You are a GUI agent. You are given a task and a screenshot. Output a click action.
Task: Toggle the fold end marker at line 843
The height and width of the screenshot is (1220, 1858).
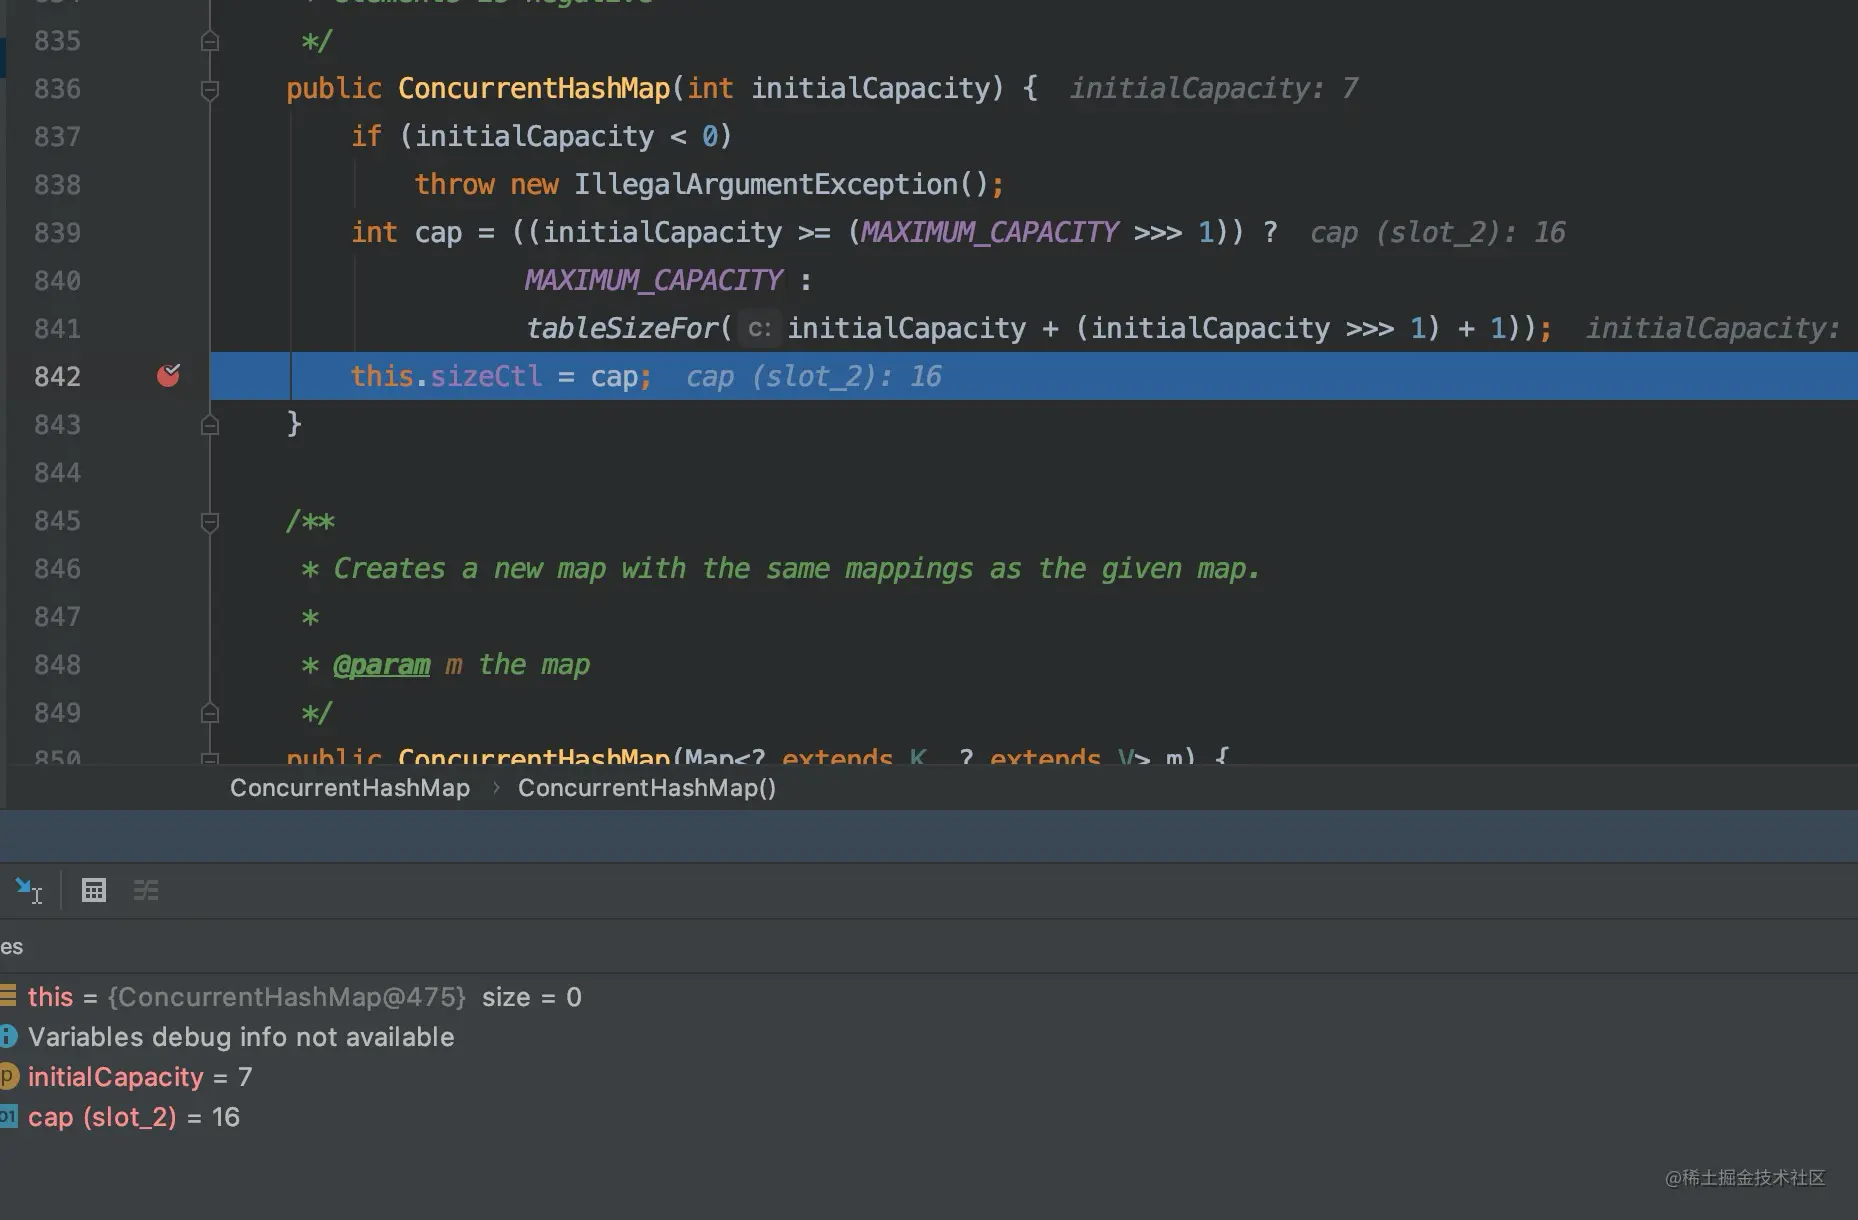[210, 425]
